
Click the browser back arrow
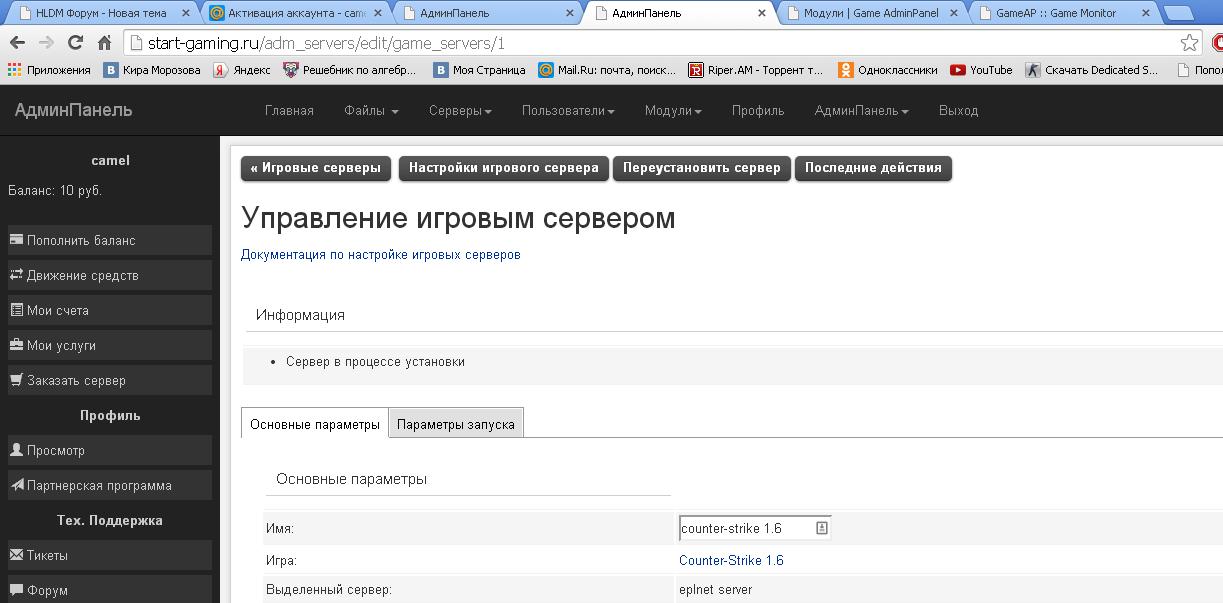17,43
